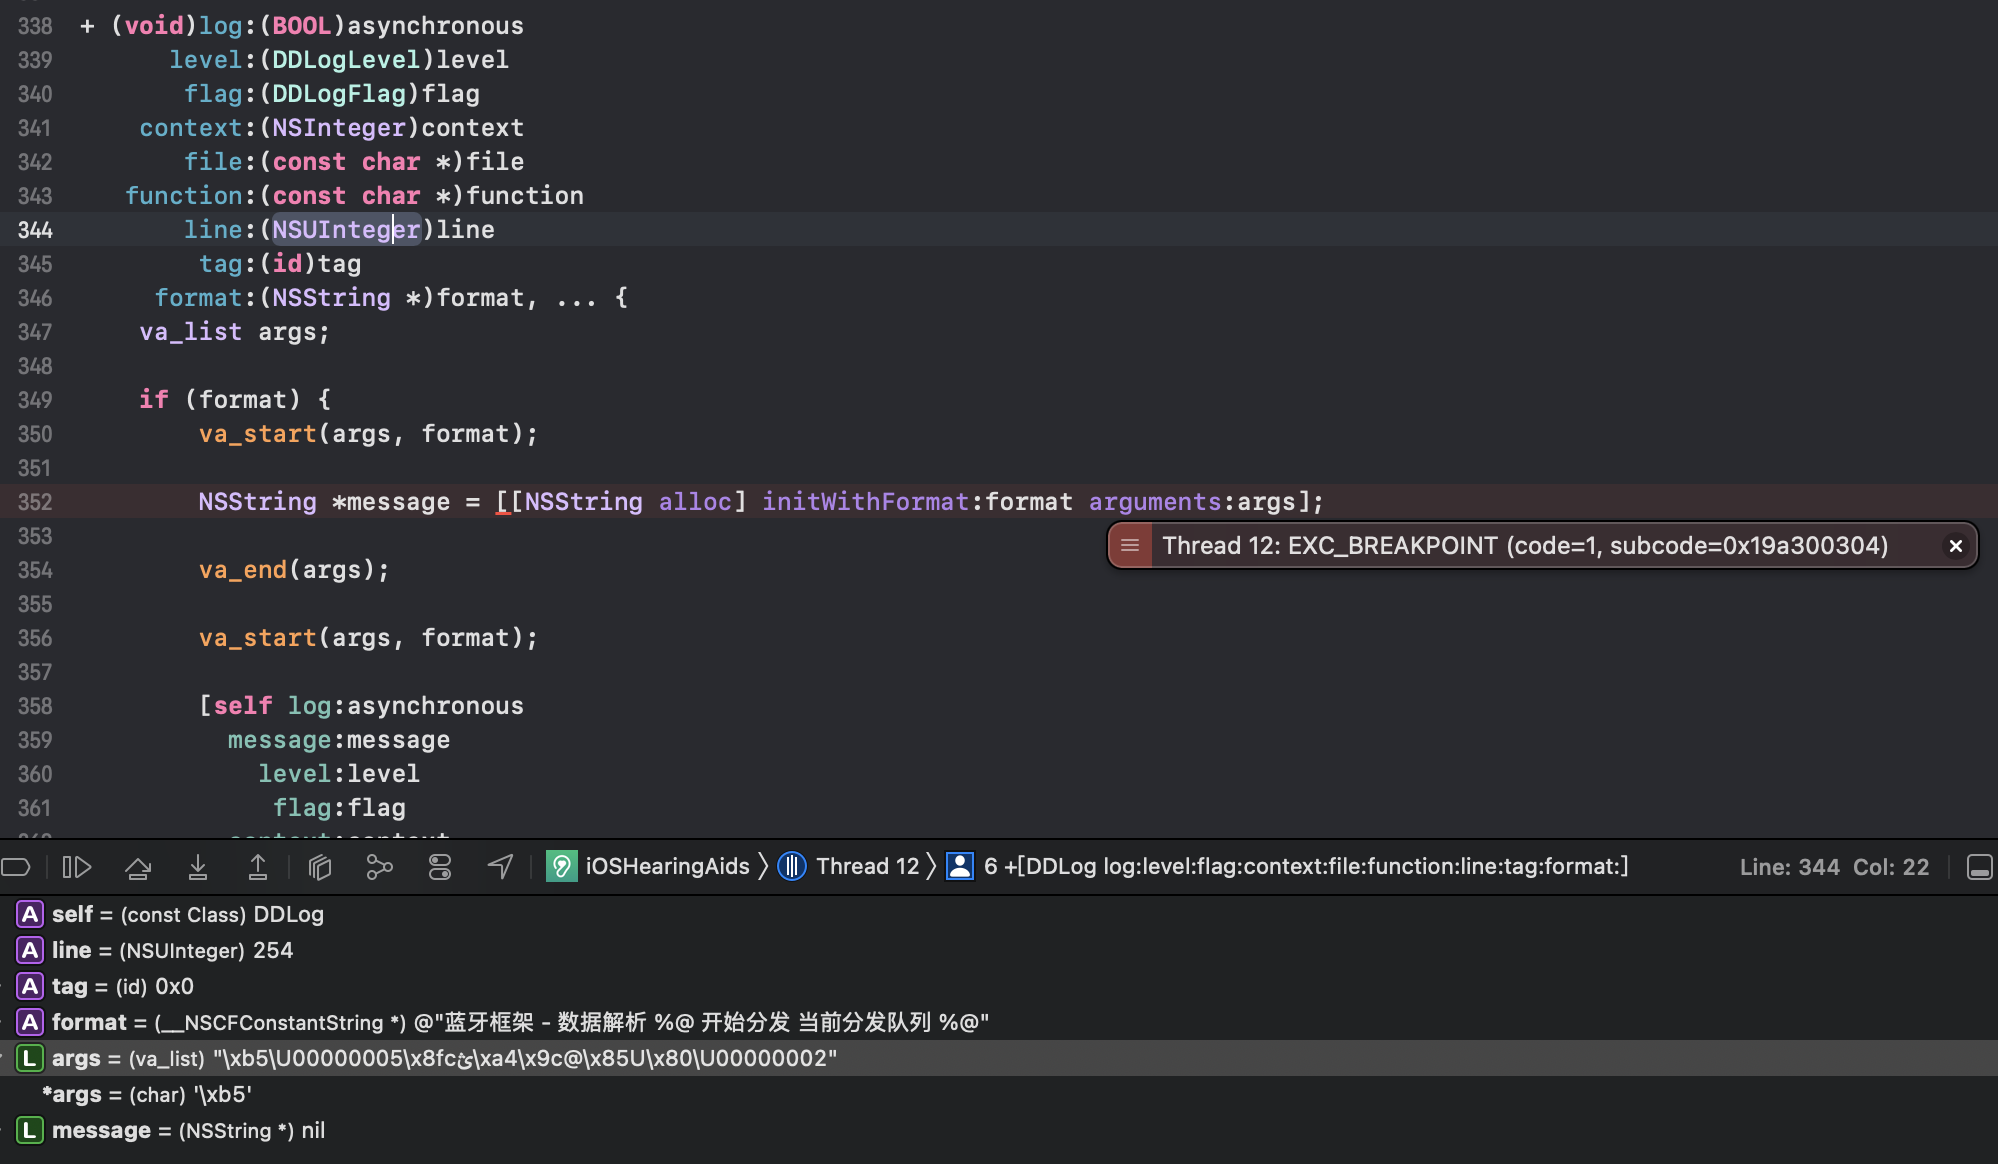
Task: Click the Step Over icon
Action: tap(137, 867)
